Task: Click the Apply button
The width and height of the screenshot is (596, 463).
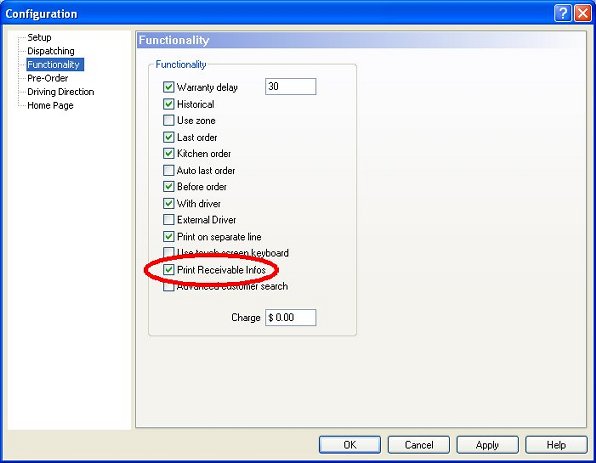Action: pos(487,445)
